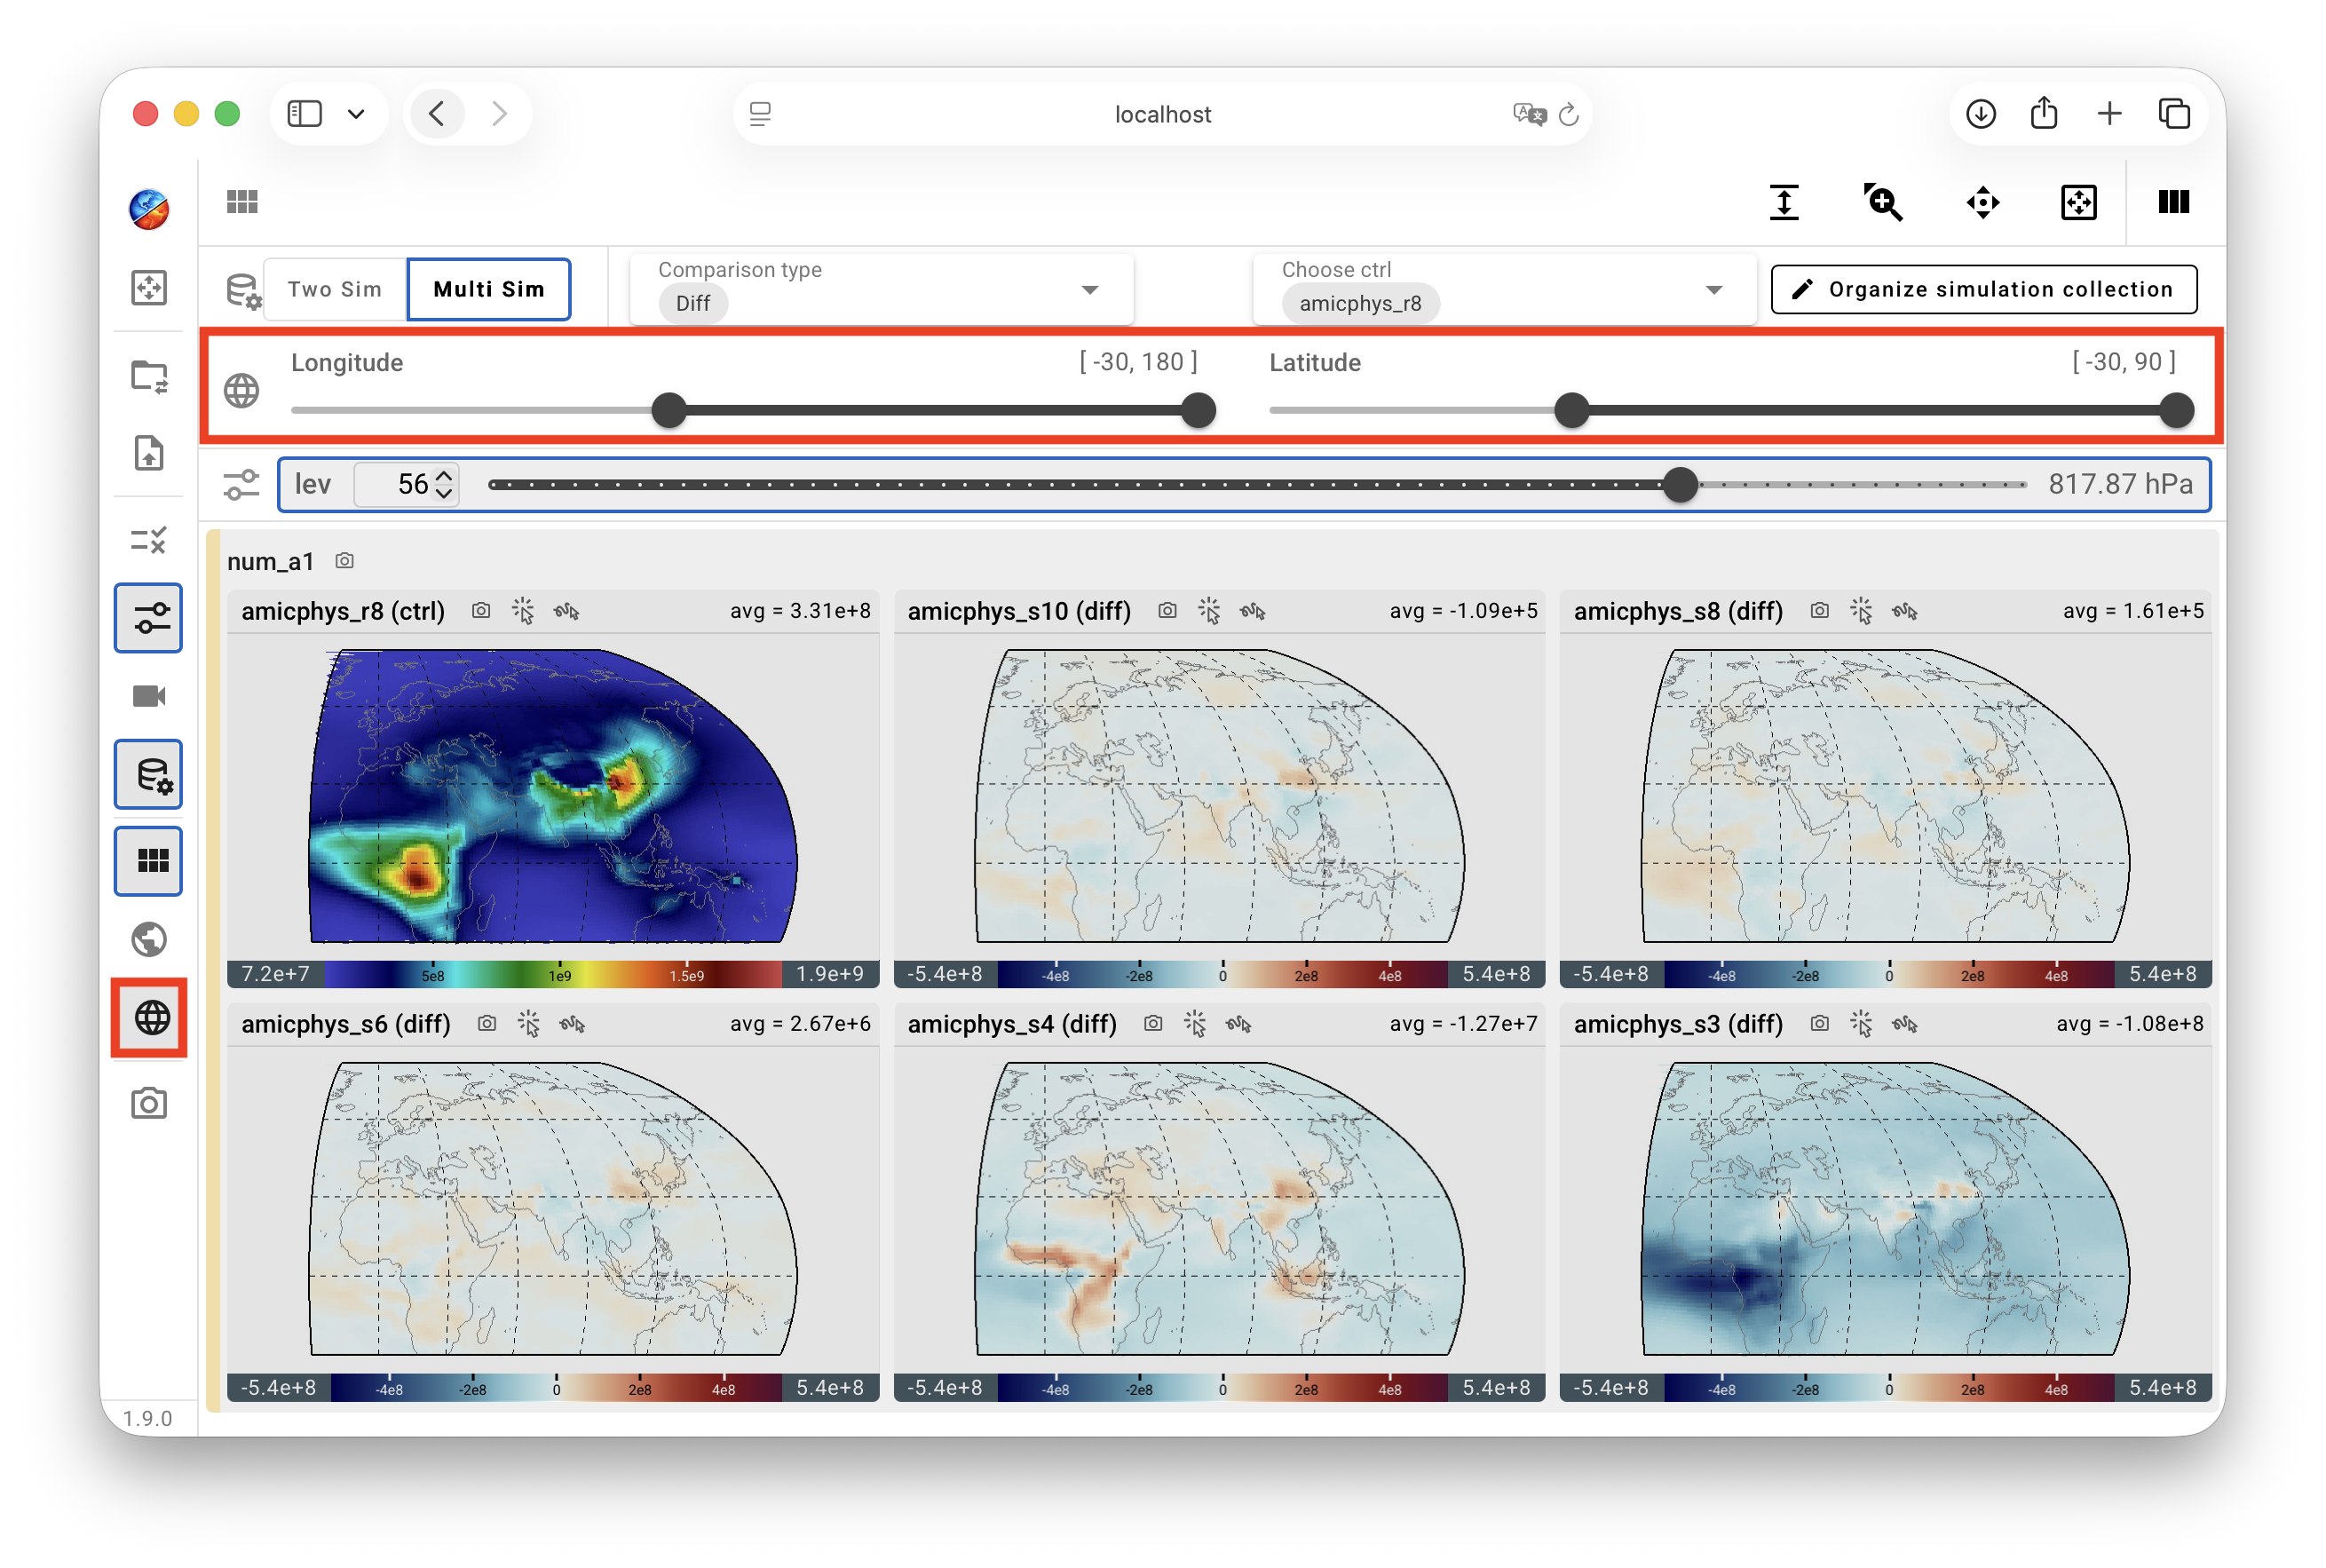Click the lev number input field
Screen dimensions: 2326x1568
[407, 485]
